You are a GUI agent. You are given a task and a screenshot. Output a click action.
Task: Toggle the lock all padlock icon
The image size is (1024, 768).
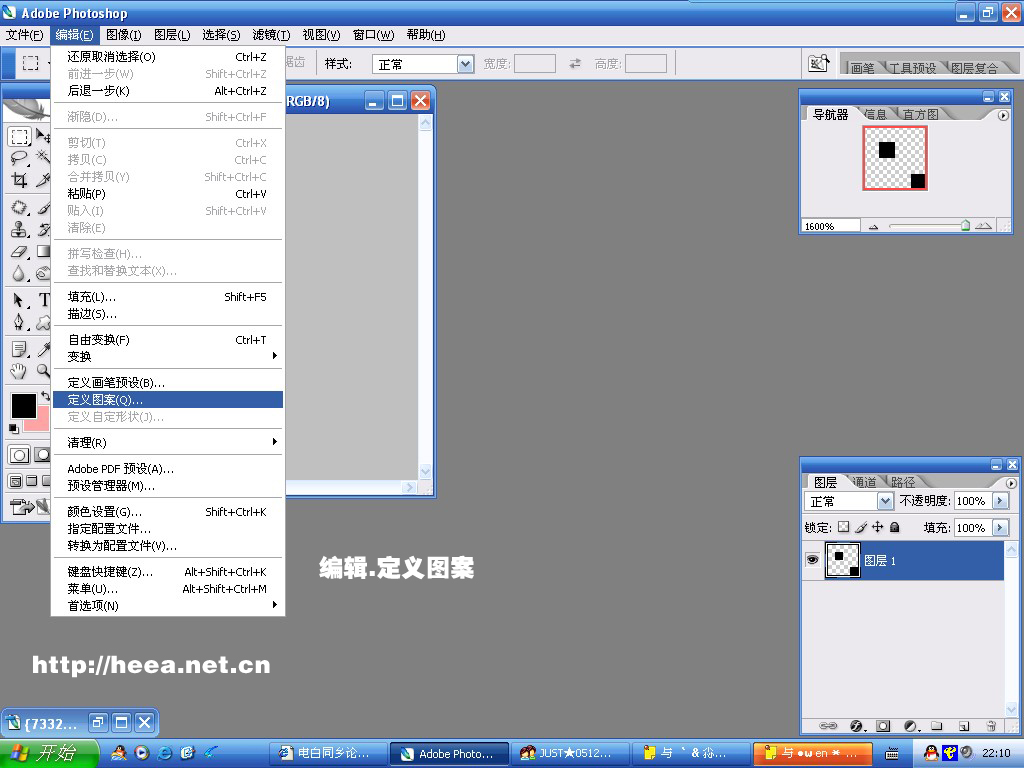point(895,527)
